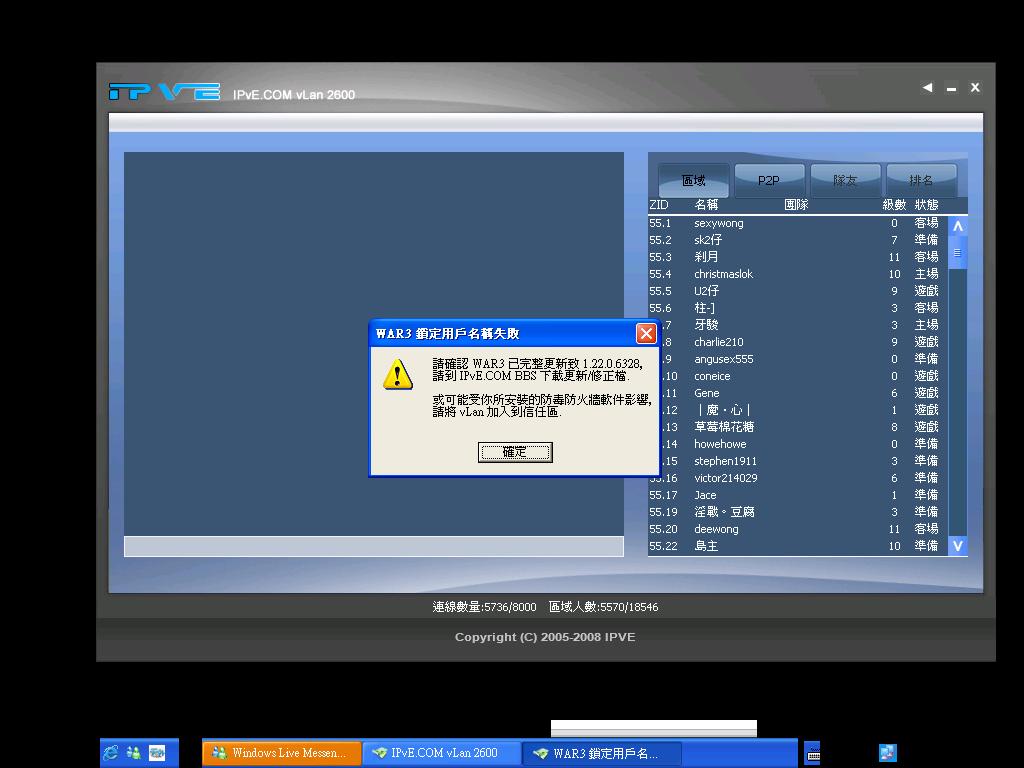The height and width of the screenshot is (768, 1024).
Task: Click the chat input field below chat area
Action: (374, 547)
